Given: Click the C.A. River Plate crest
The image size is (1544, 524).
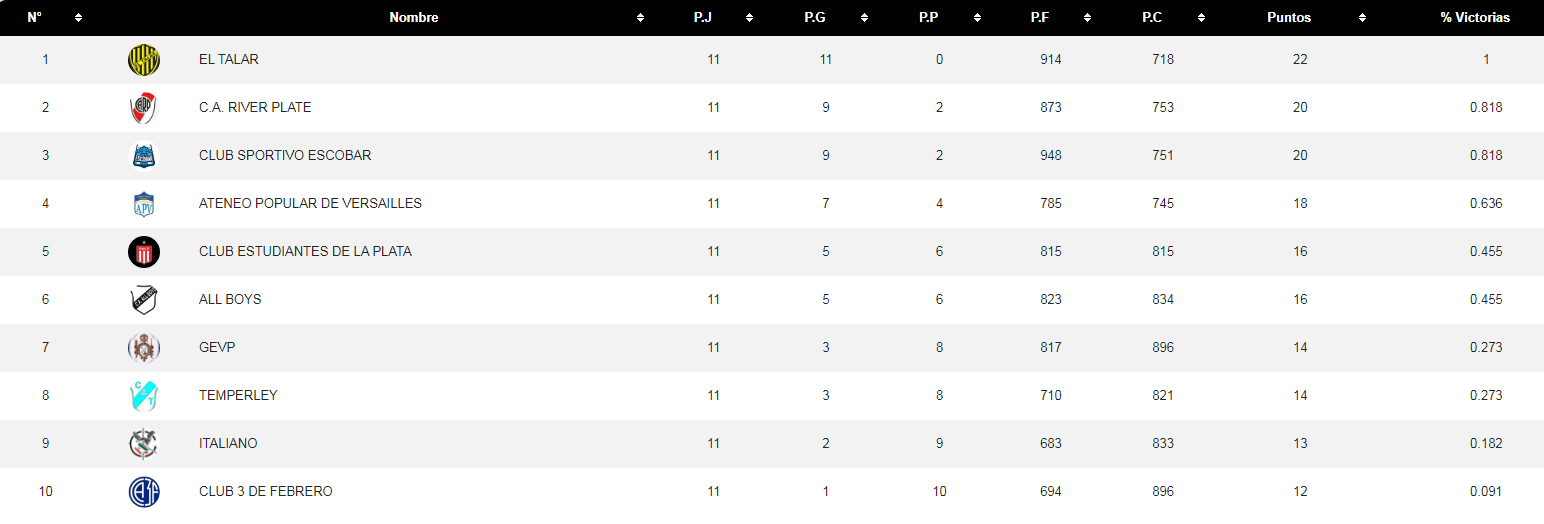Looking at the screenshot, I should 144,108.
